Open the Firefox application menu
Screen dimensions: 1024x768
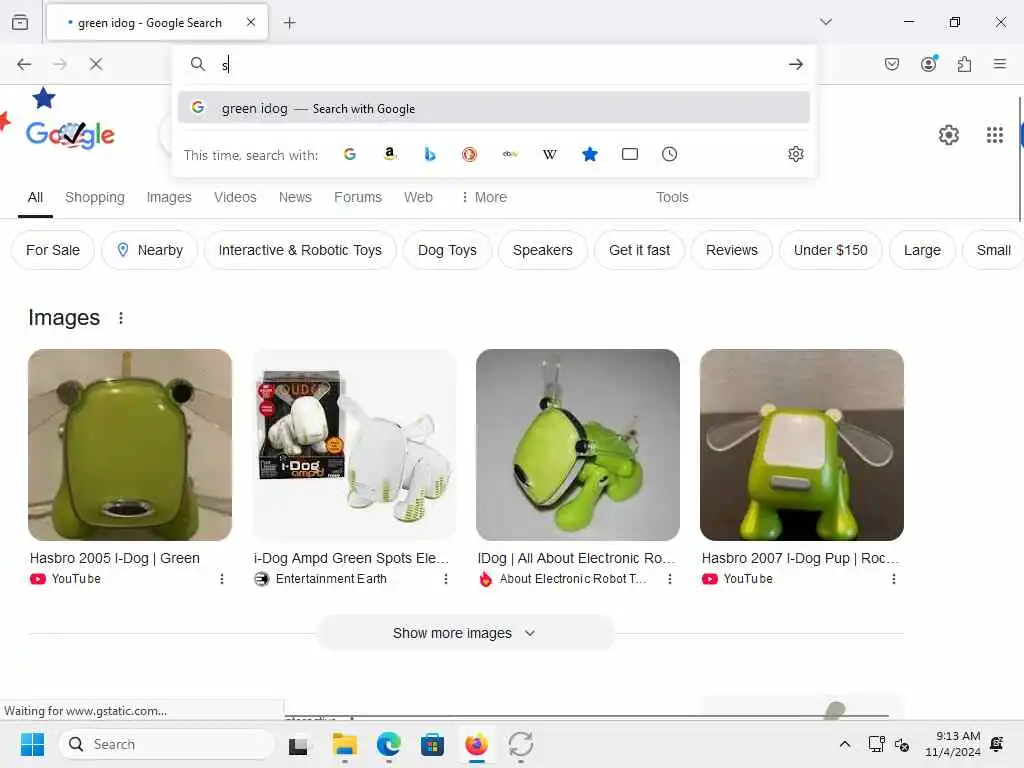tap(999, 64)
